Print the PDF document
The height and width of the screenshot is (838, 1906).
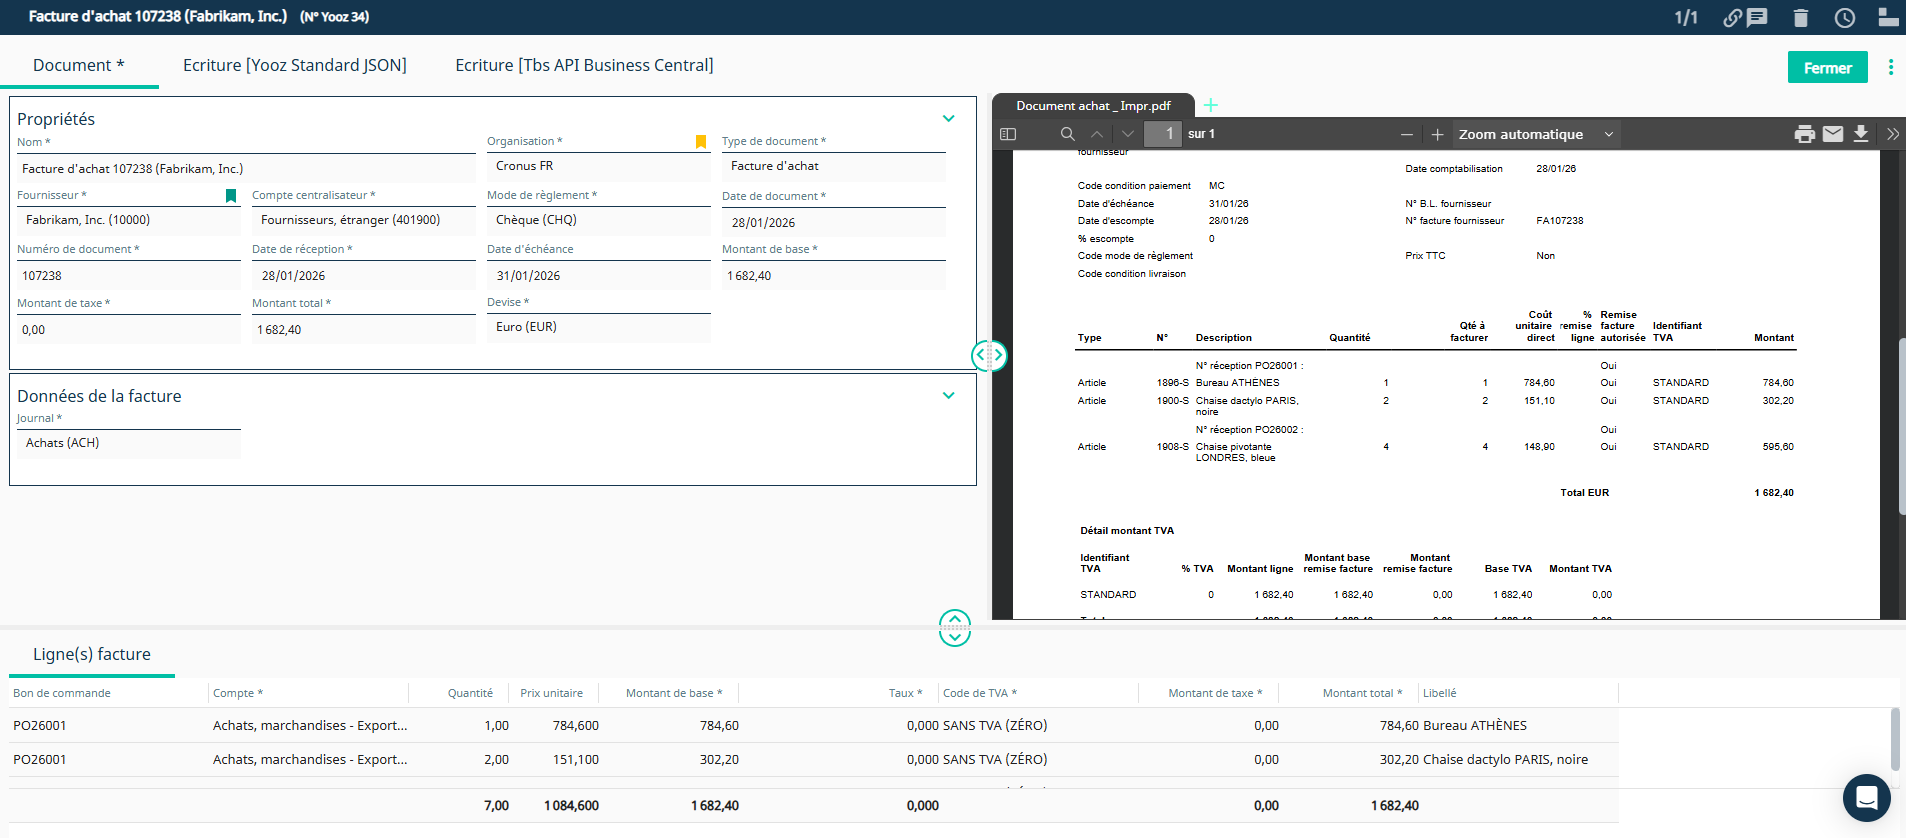[x=1804, y=134]
